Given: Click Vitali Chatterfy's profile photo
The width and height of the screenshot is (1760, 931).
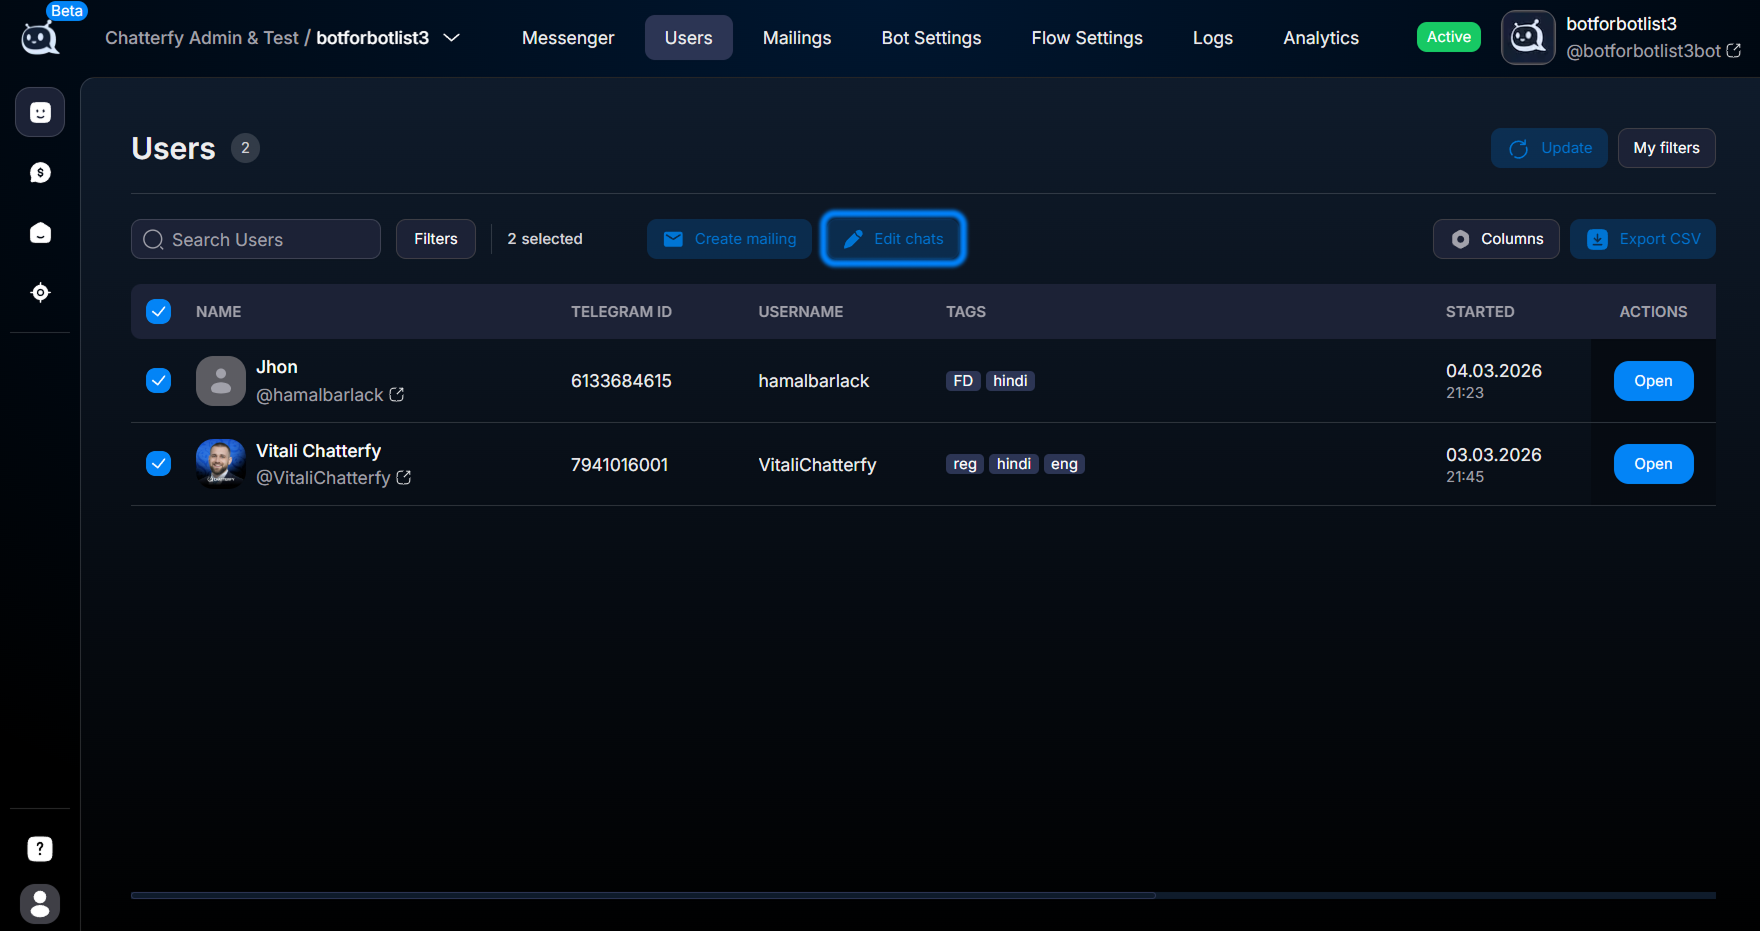Looking at the screenshot, I should 221,464.
